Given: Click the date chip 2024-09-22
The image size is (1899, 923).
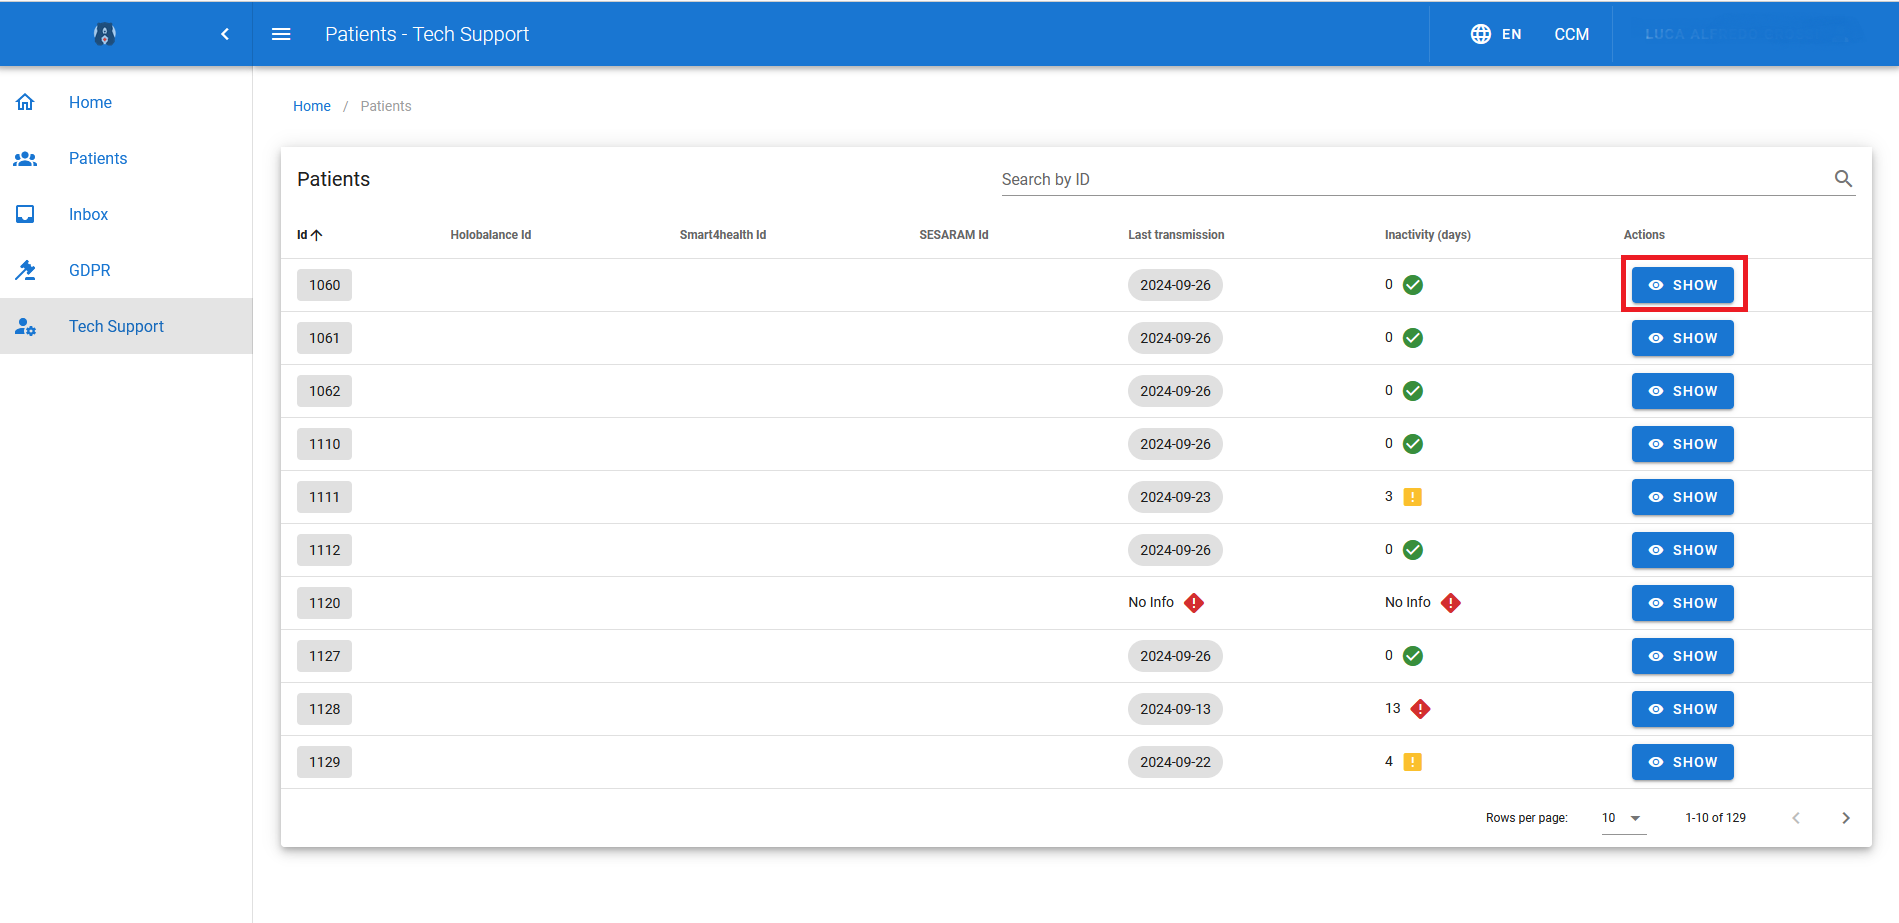Looking at the screenshot, I should pyautogui.click(x=1175, y=762).
